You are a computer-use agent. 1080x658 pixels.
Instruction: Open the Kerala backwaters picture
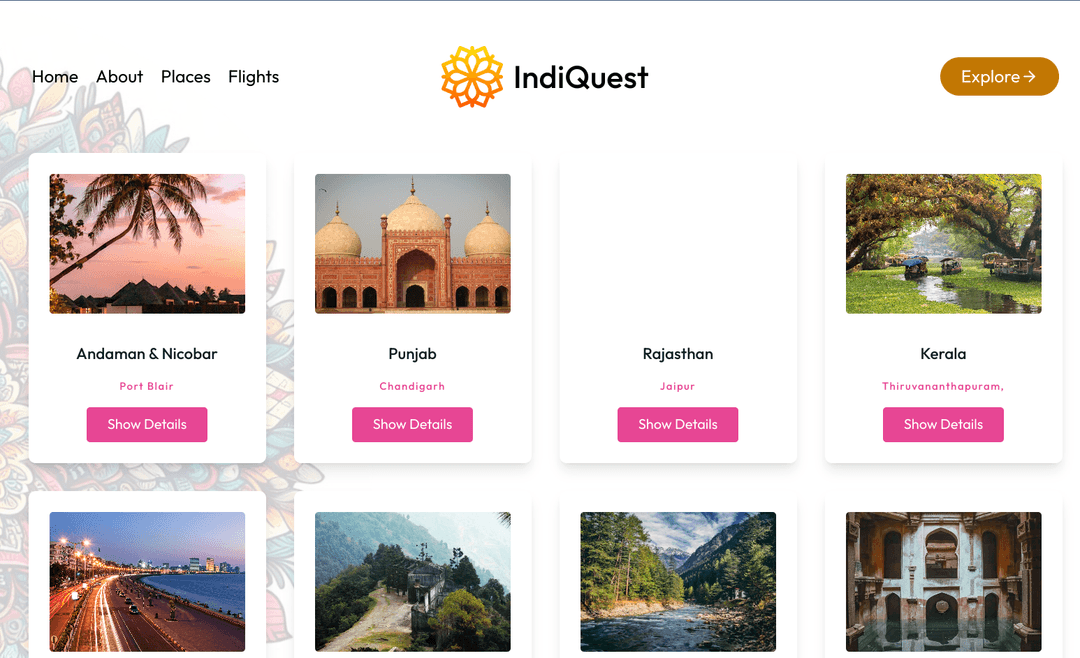[x=943, y=244]
